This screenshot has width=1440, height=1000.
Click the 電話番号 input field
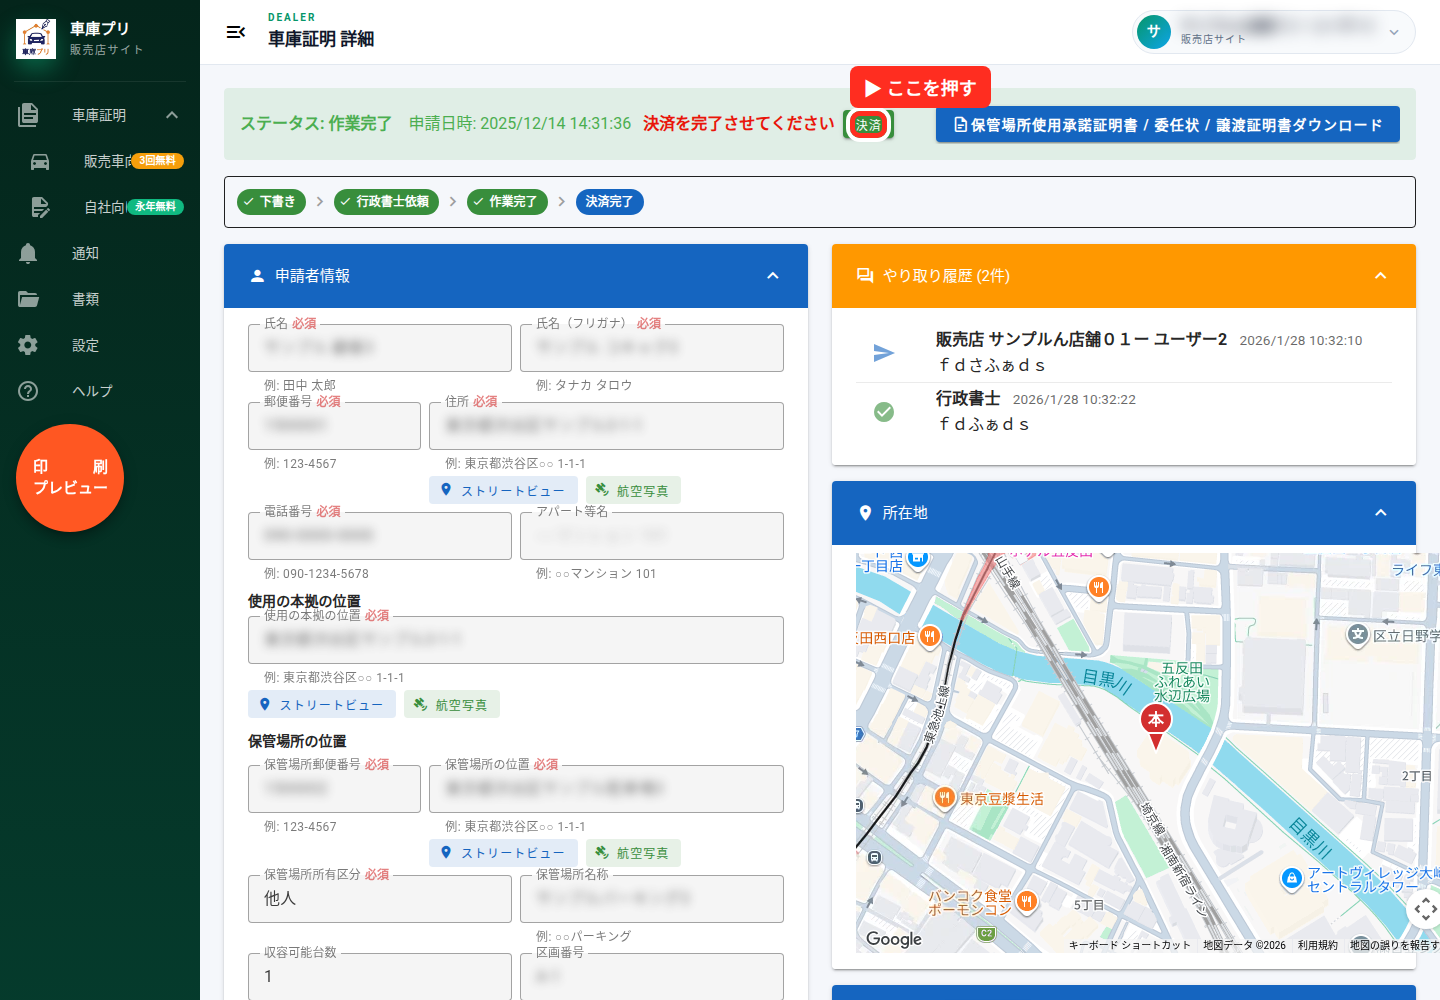click(x=380, y=536)
